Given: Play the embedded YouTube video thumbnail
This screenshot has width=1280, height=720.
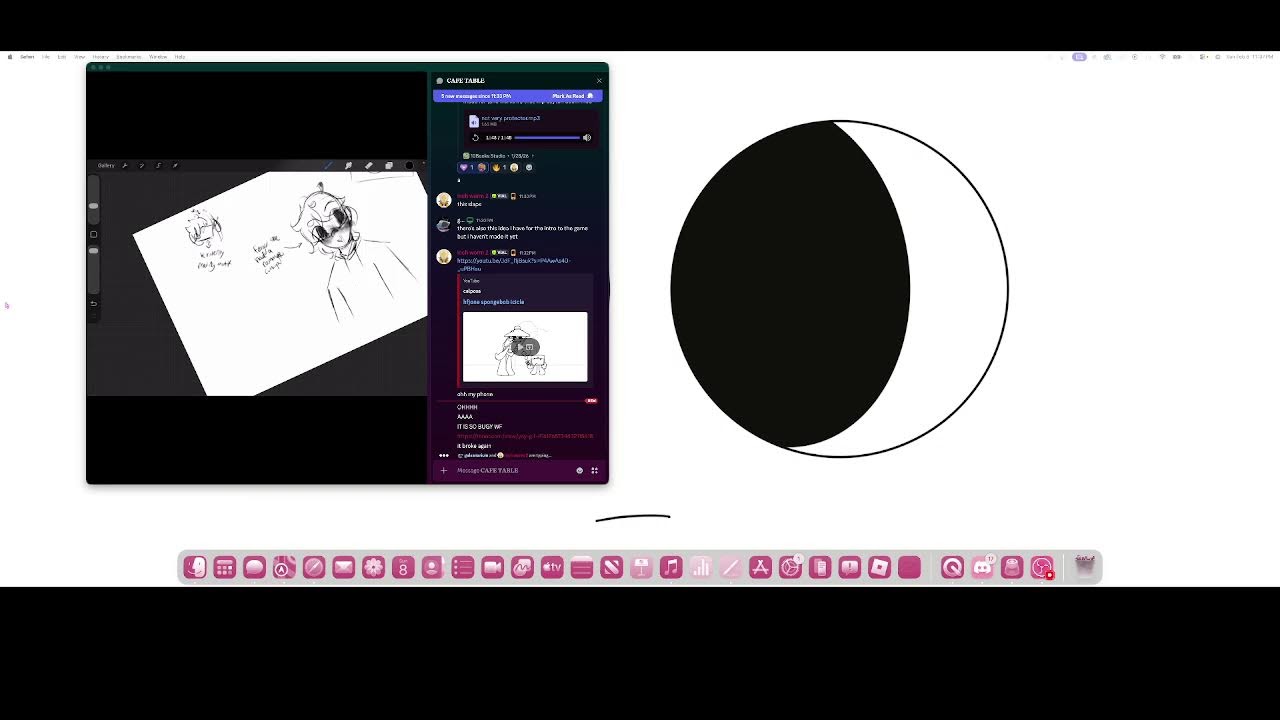Looking at the screenshot, I should 525,347.
